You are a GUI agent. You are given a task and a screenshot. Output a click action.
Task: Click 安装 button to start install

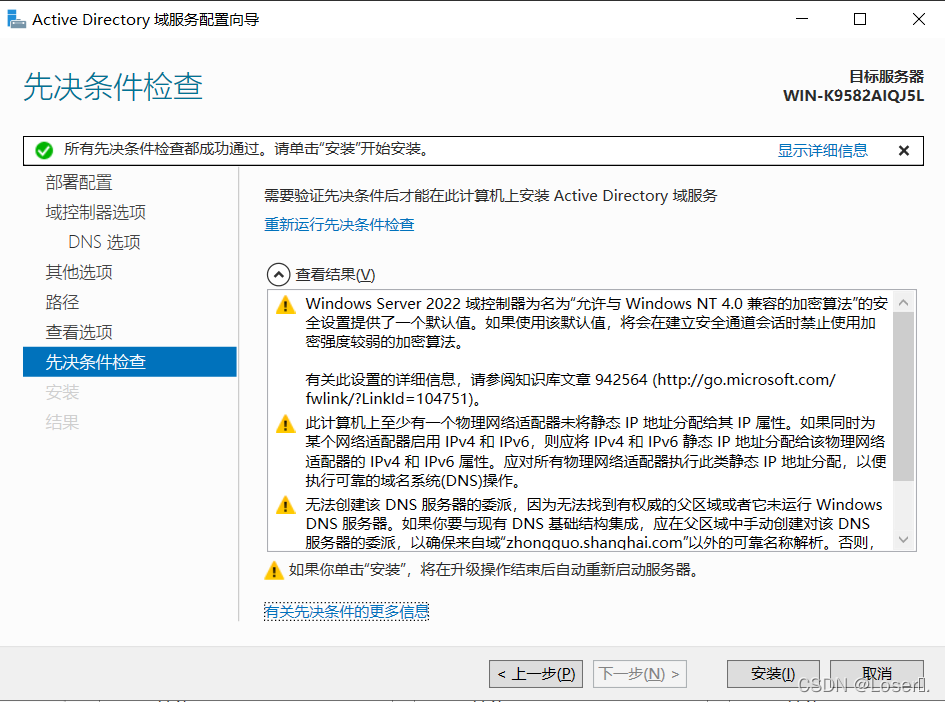click(x=772, y=674)
